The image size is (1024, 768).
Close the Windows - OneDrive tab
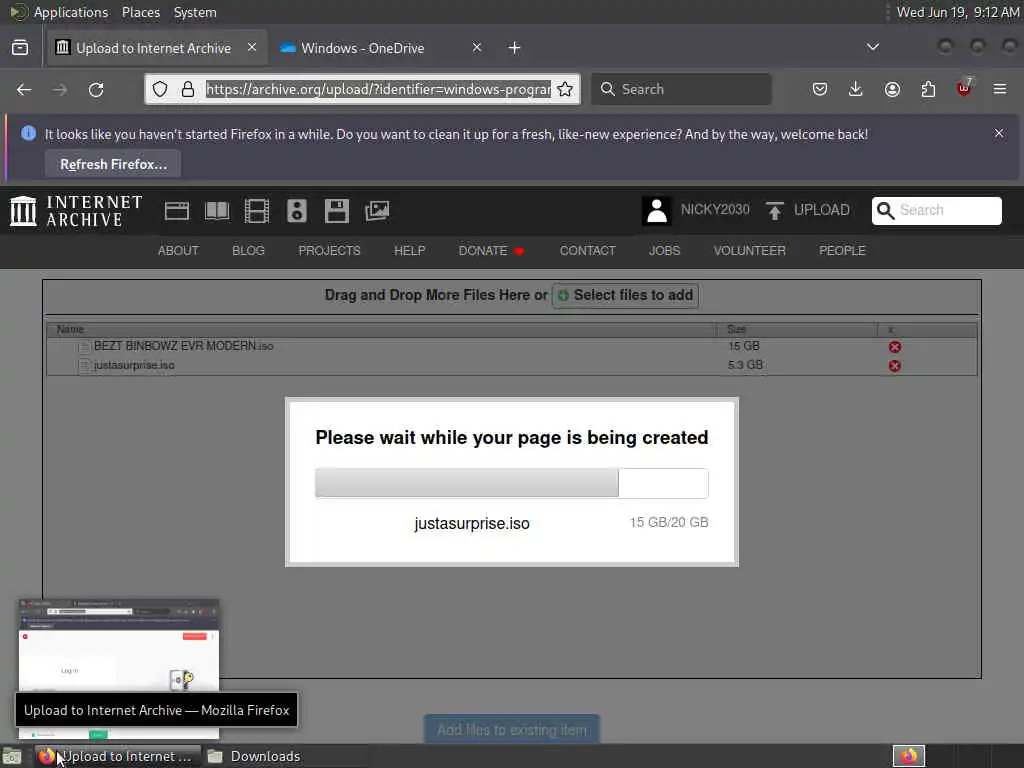(477, 47)
